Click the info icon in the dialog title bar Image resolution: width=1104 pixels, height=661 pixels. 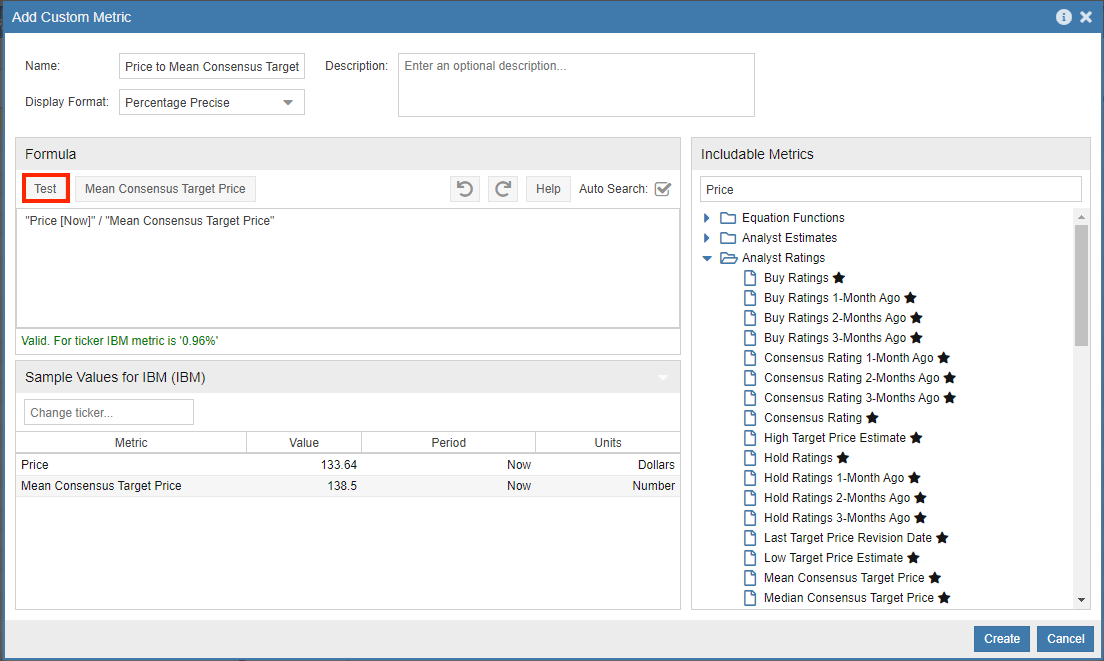tap(1063, 16)
